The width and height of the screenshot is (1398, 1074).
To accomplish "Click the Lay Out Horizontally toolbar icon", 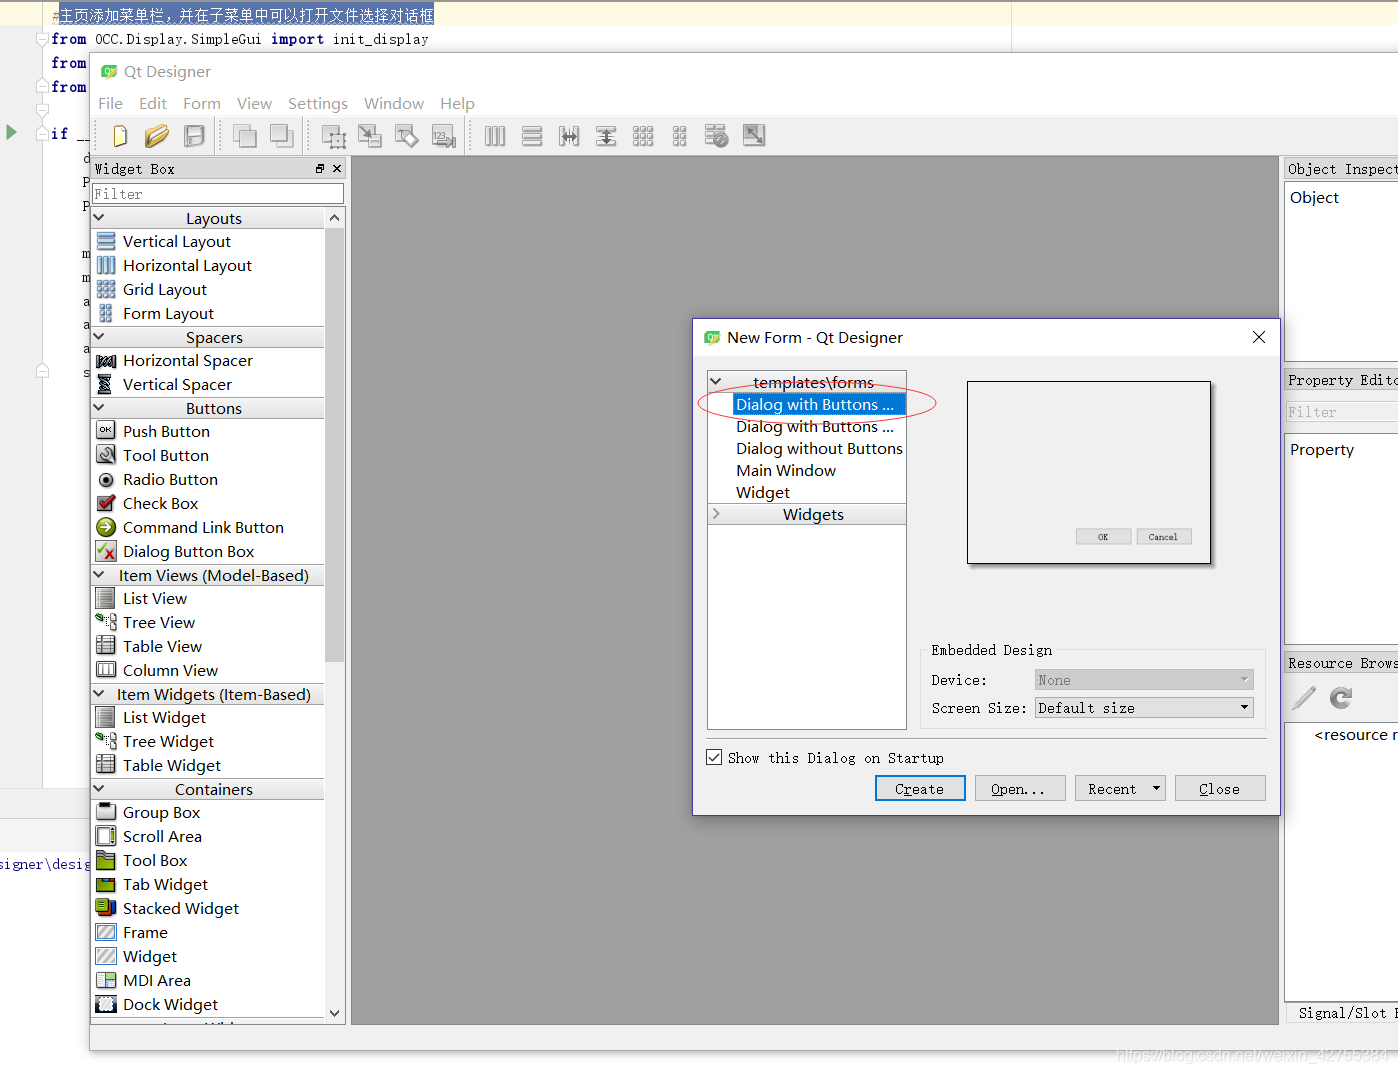I will 495,136.
